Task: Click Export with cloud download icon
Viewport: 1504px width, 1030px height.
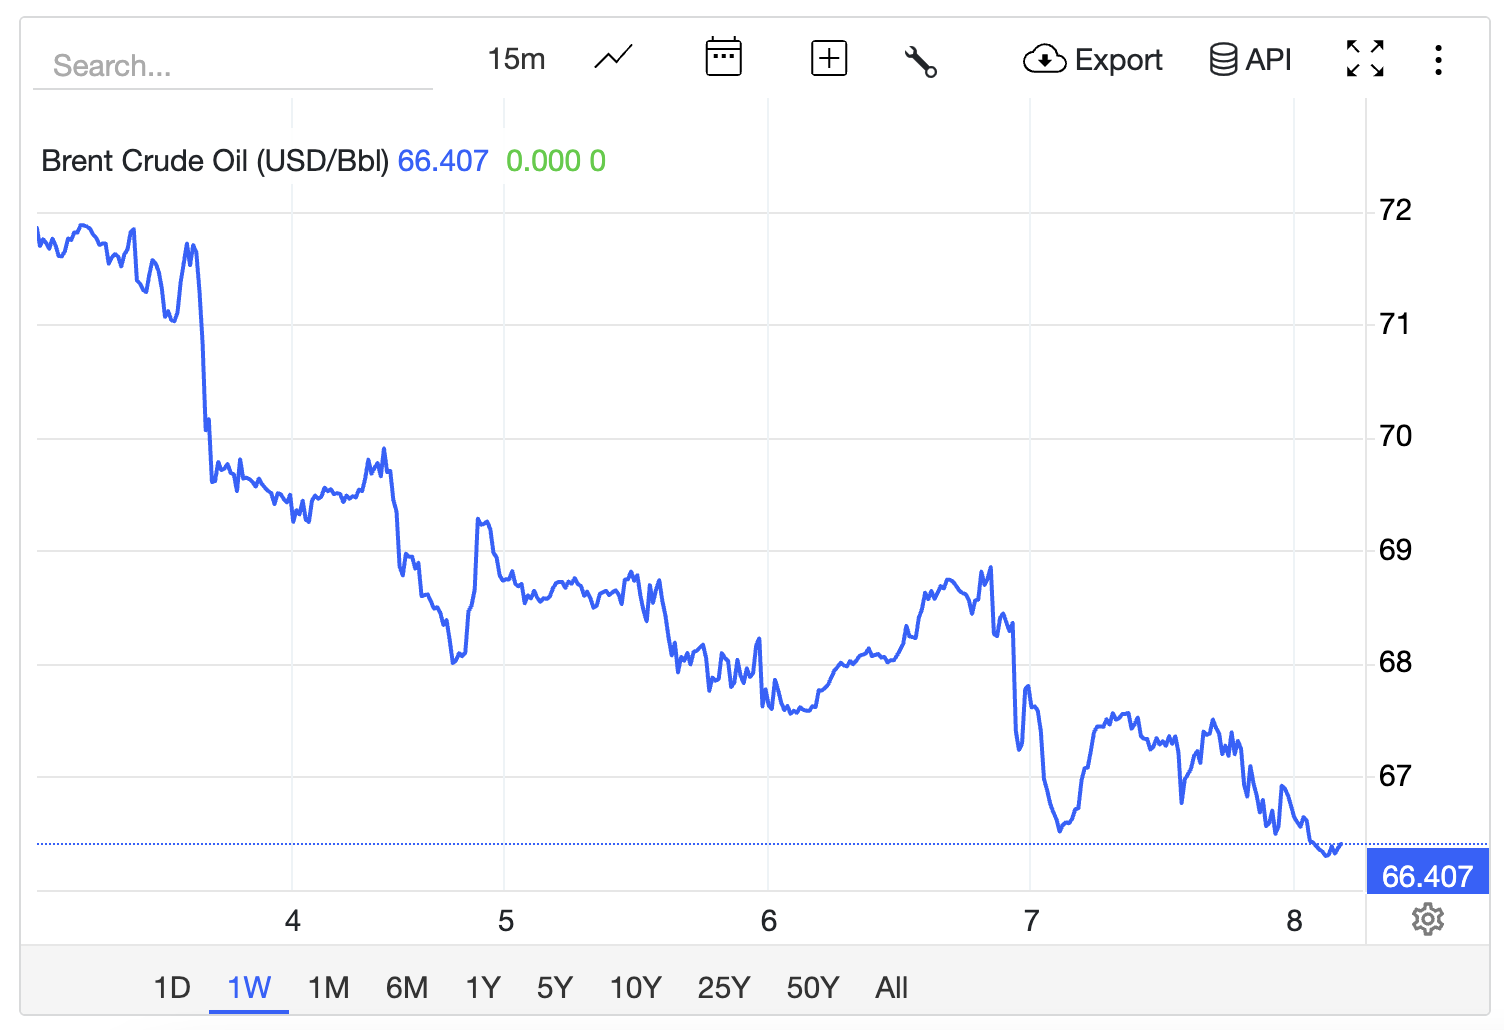Action: pos(1092,60)
